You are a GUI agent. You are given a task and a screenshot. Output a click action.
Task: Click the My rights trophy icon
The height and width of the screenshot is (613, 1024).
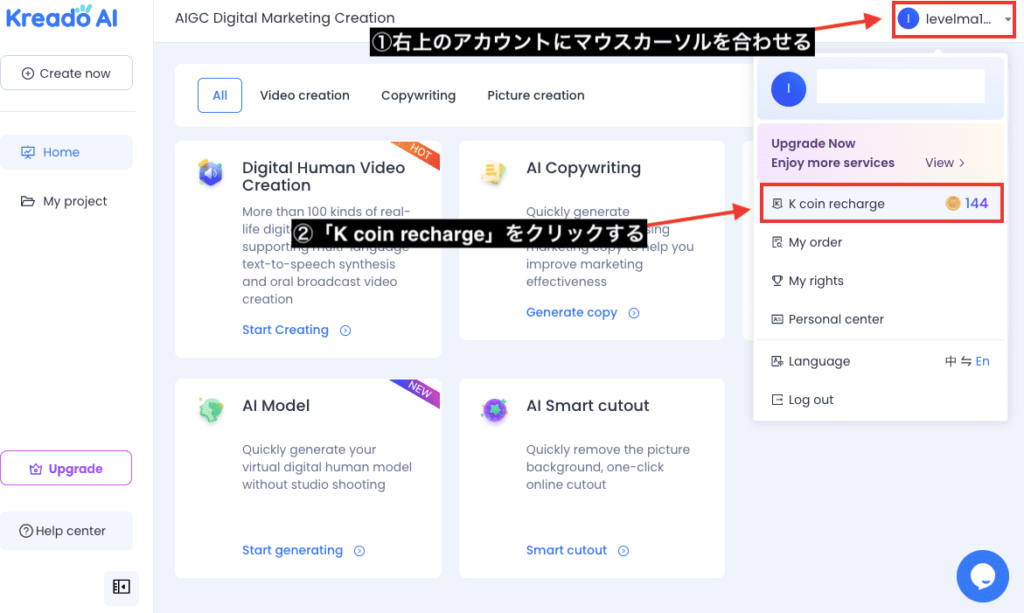pyautogui.click(x=777, y=281)
